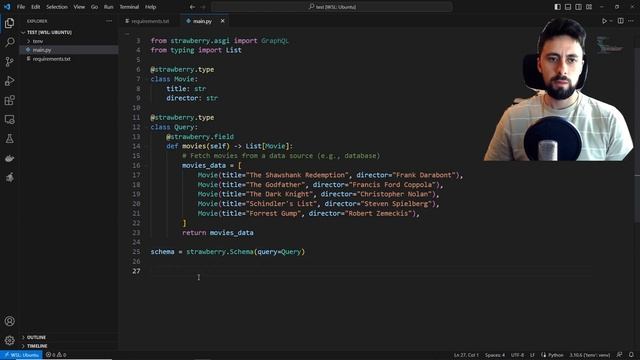Open the Remote Explorer view

tap(9, 119)
